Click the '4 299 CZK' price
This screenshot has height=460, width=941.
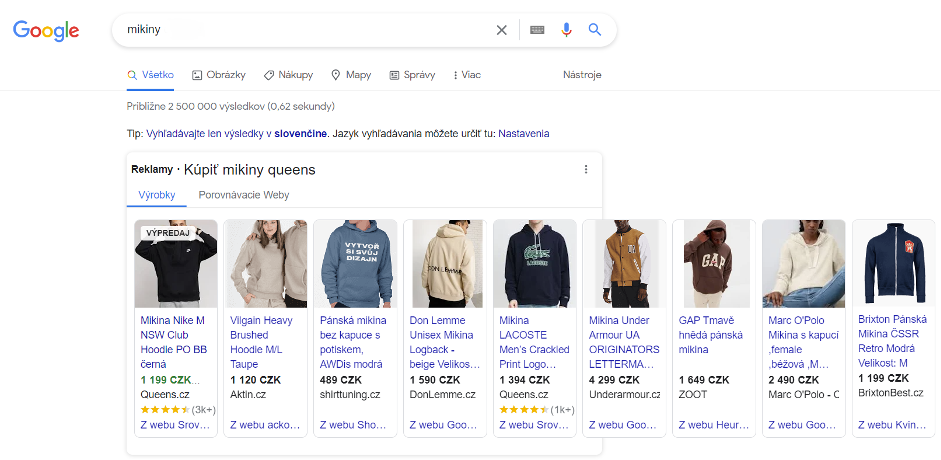tap(614, 380)
